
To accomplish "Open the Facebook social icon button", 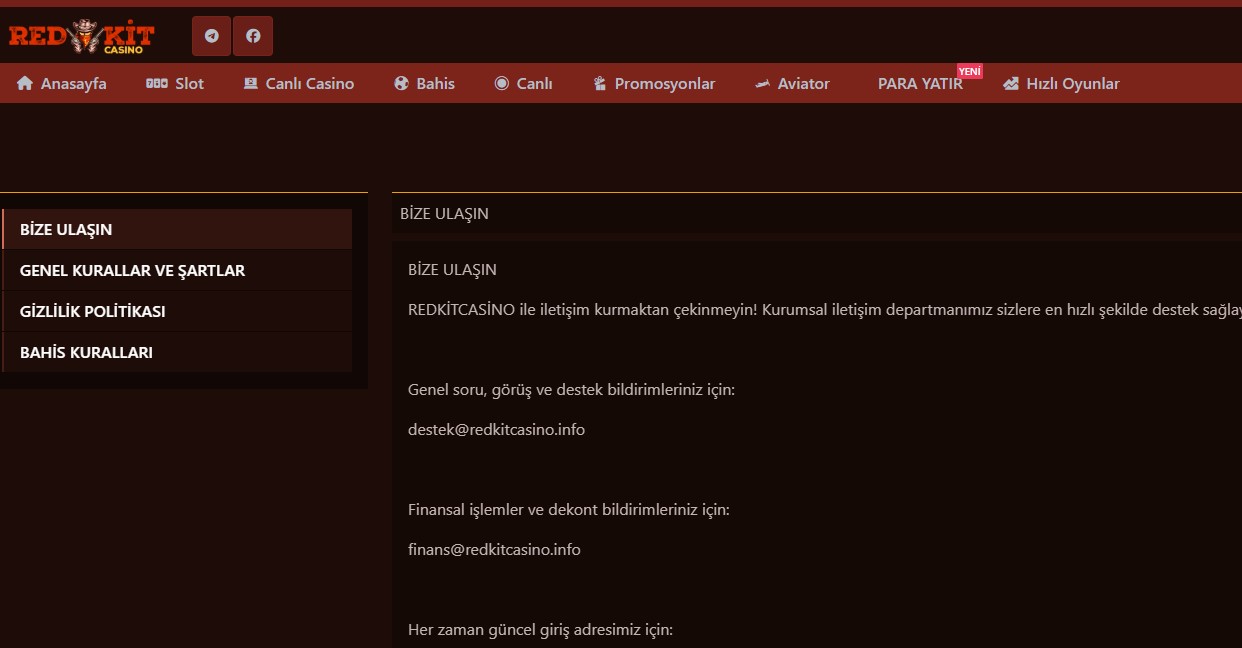I will click(253, 36).
